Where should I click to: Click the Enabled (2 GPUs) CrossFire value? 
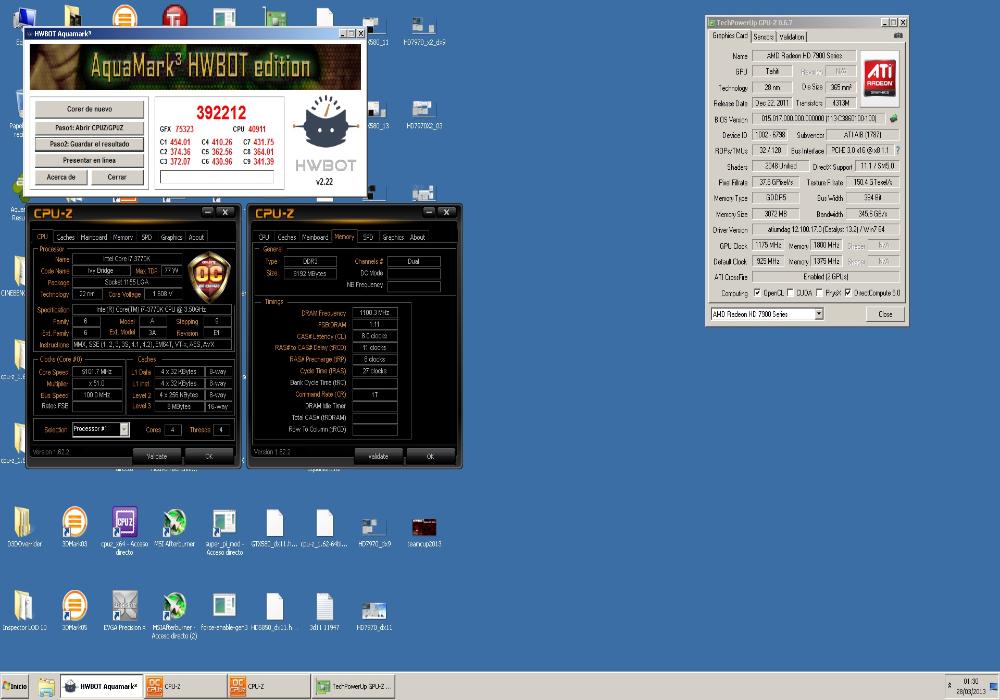tap(826, 277)
